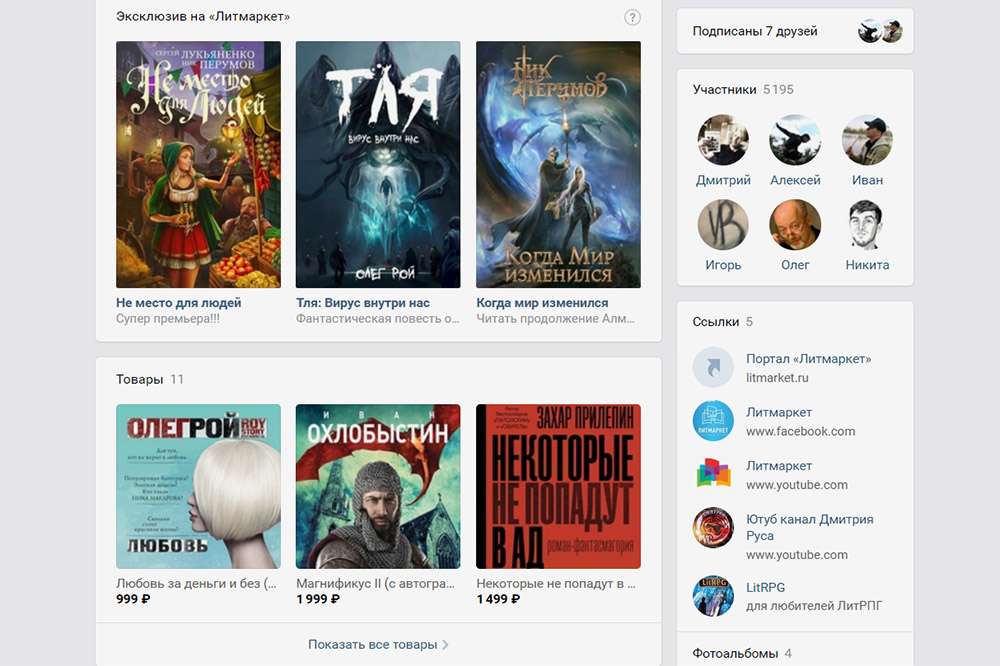Screen dimensions: 1000x666
Task: Click member name Никита
Action: coord(867,265)
